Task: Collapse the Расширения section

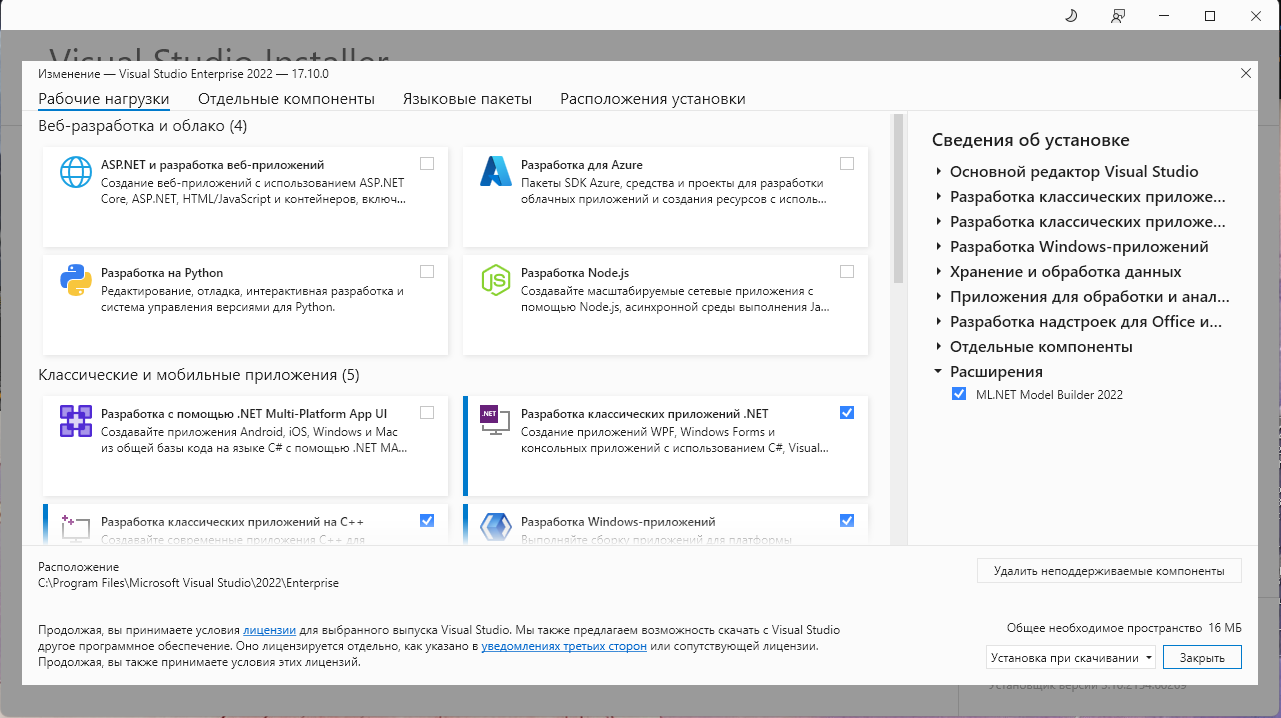Action: click(938, 372)
